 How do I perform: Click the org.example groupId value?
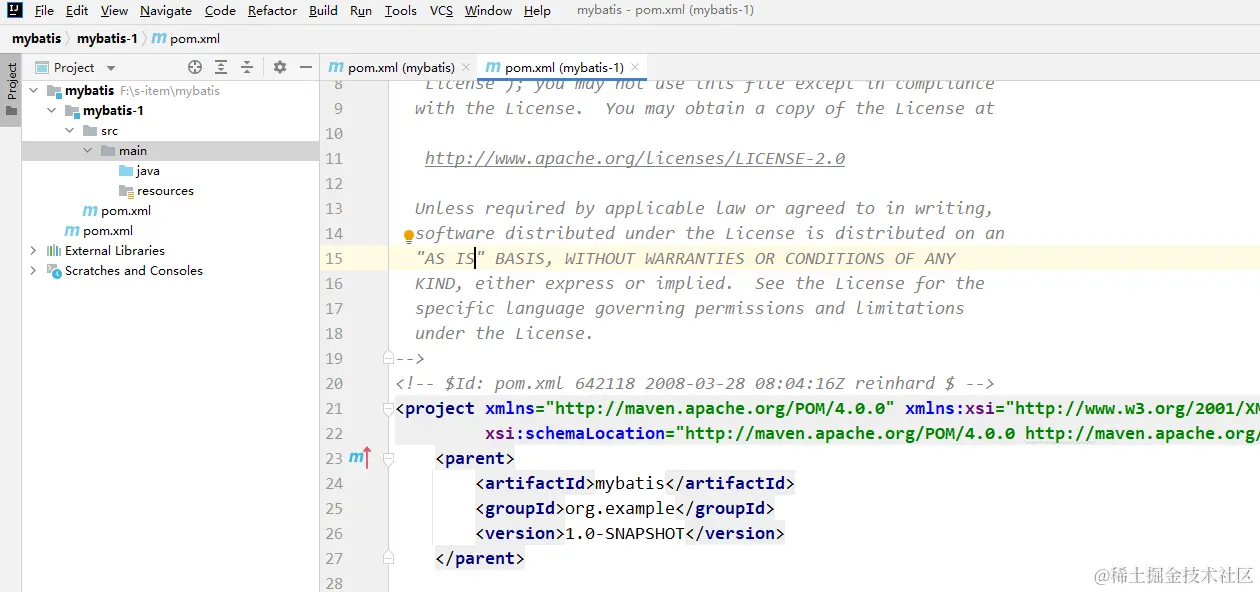tap(620, 508)
